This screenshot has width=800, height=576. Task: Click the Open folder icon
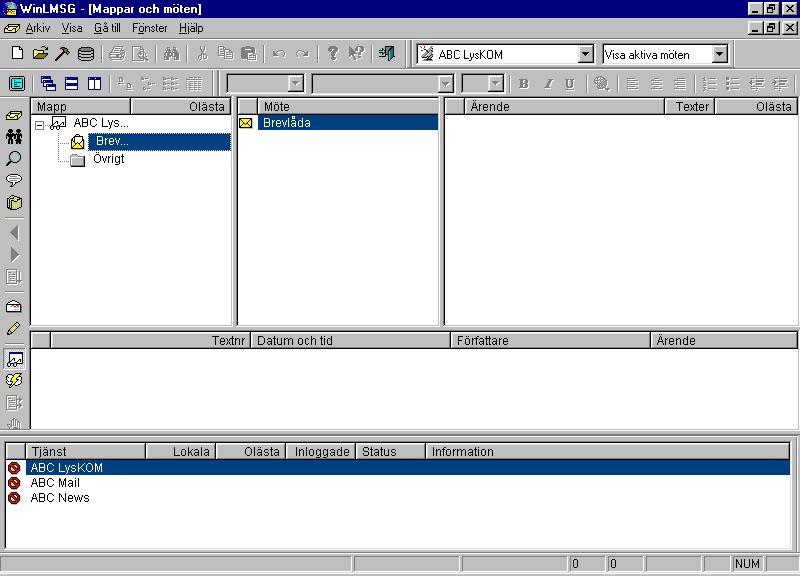[40, 53]
